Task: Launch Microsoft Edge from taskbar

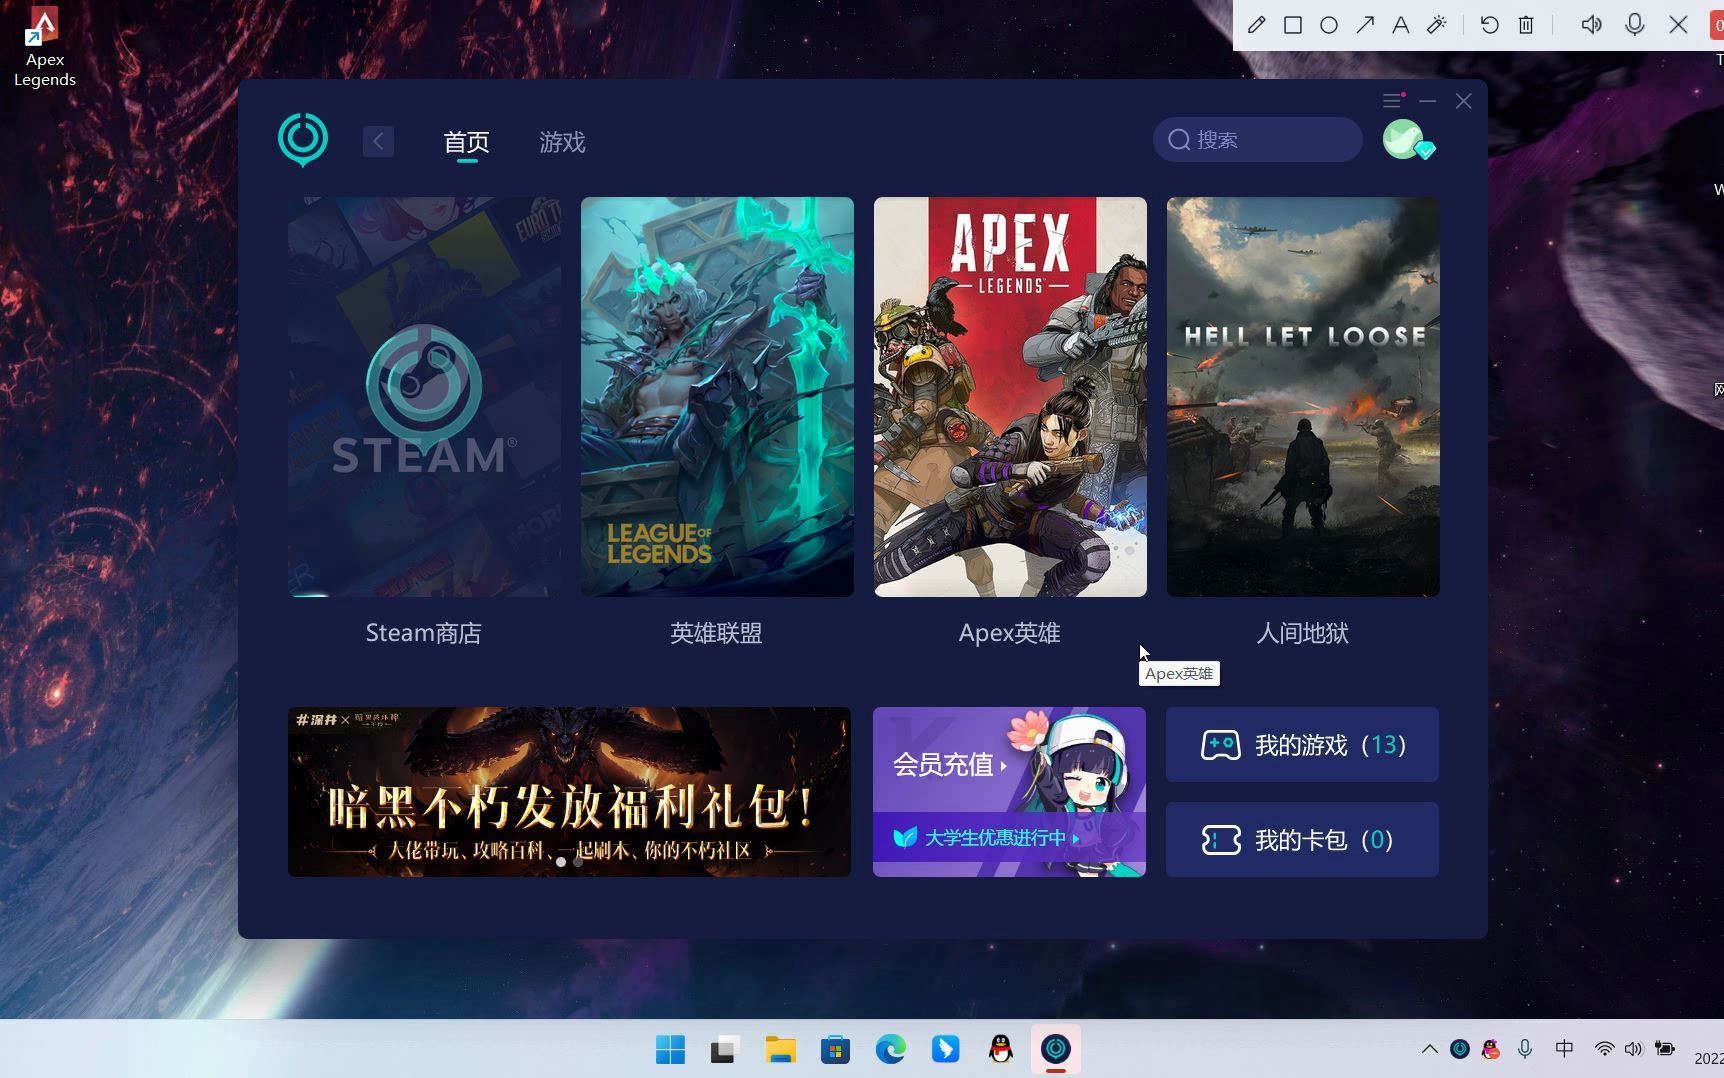Action: [x=890, y=1049]
